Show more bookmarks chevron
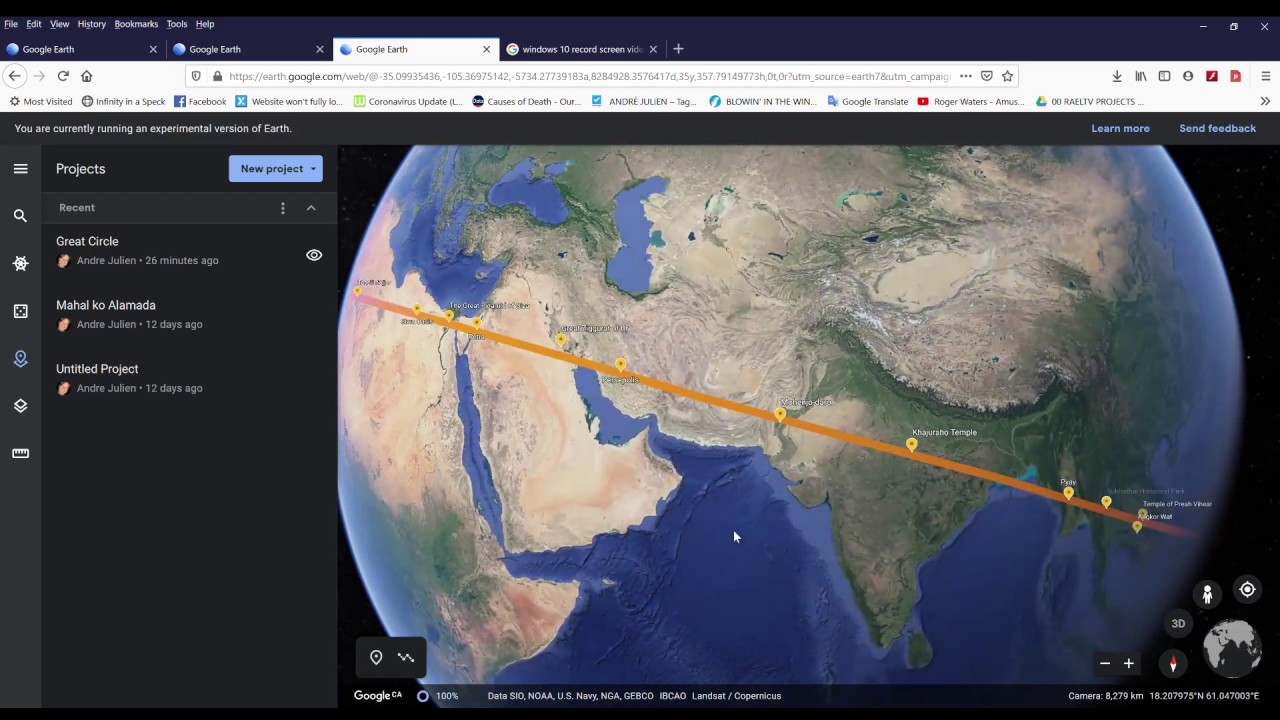 [x=1265, y=101]
